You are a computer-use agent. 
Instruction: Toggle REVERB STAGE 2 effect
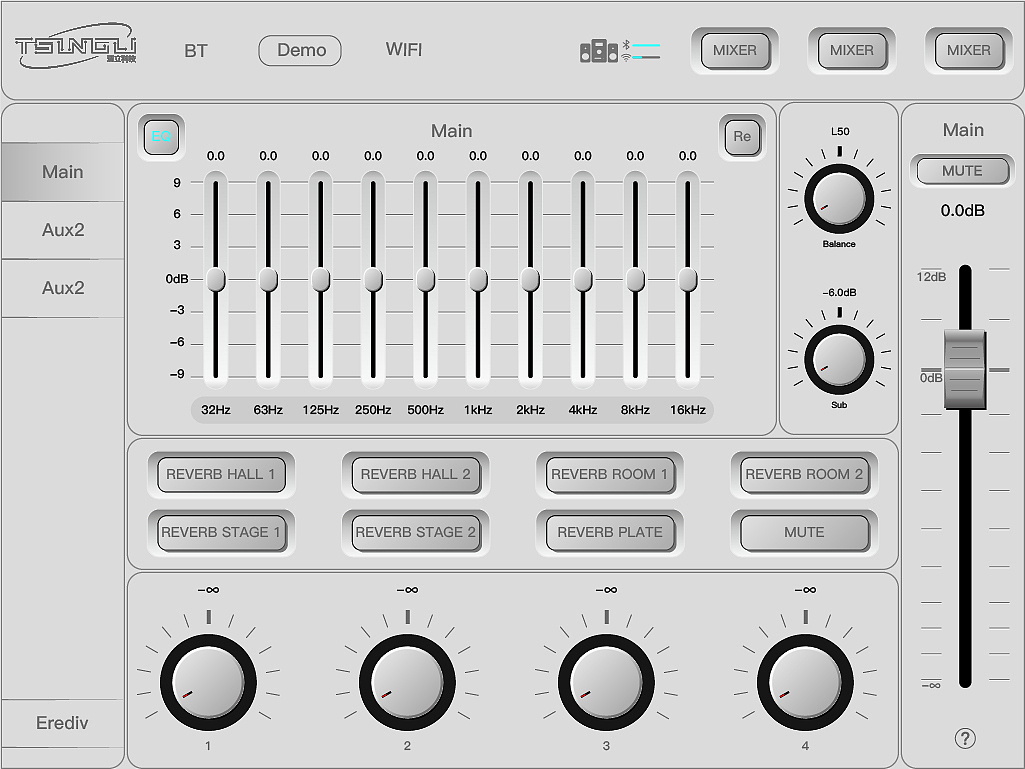(x=416, y=532)
